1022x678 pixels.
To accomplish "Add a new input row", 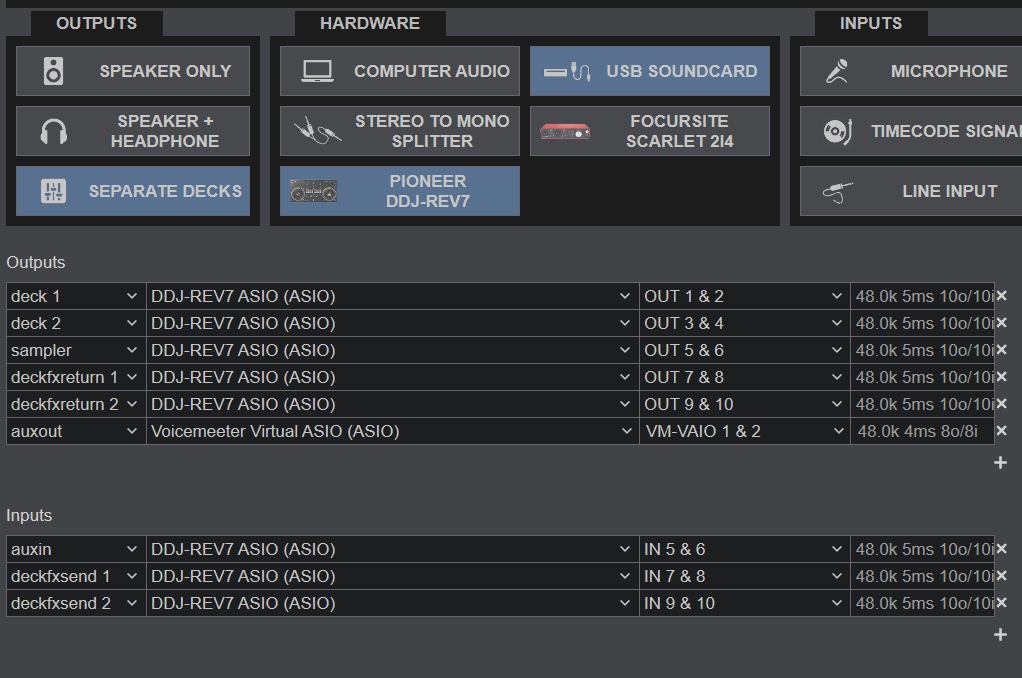I will click(x=1000, y=635).
